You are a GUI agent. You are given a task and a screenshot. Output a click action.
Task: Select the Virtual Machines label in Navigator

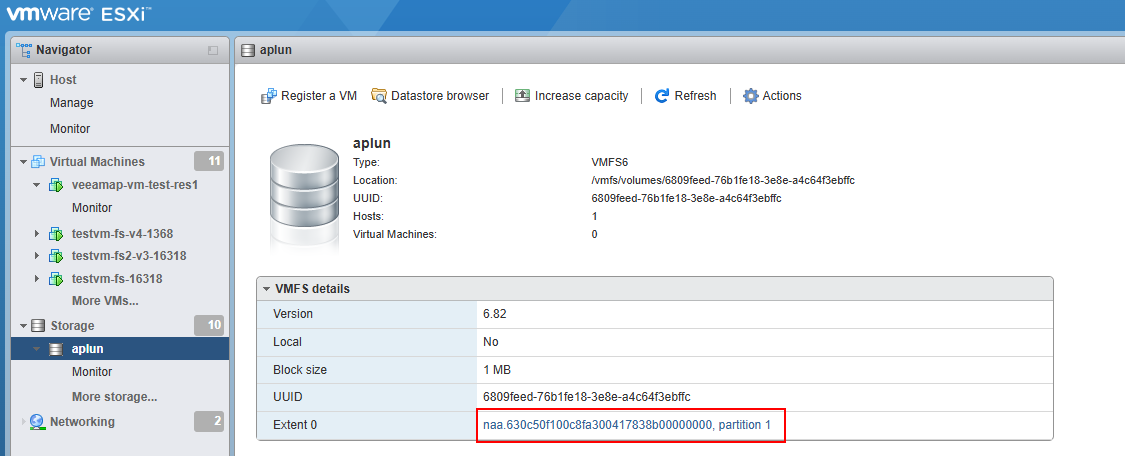click(98, 162)
